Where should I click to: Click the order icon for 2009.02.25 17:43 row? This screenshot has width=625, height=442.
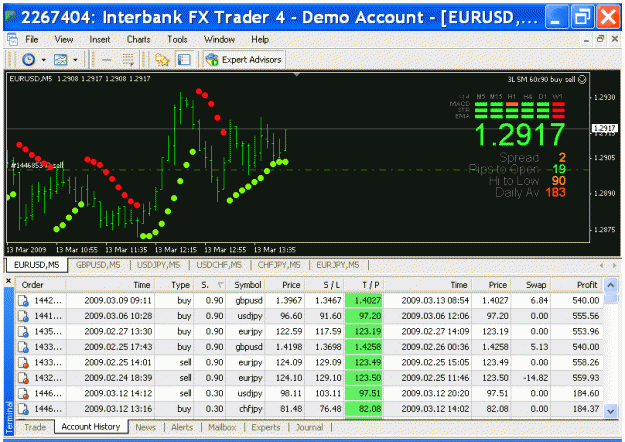[x=24, y=347]
